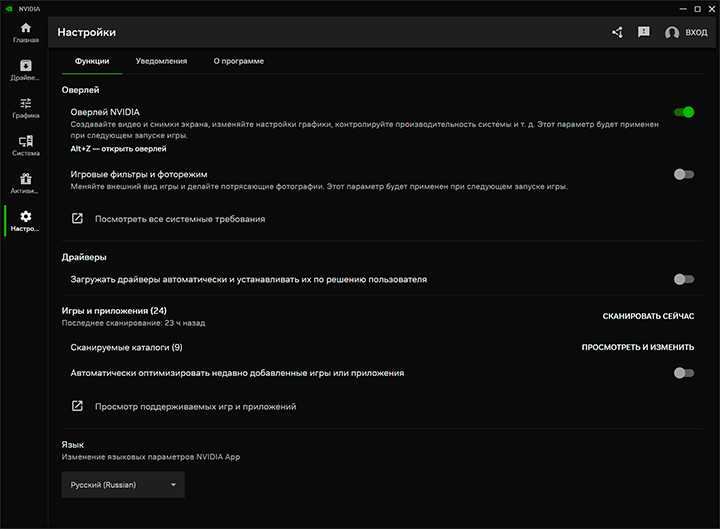720x529 pixels.
Task: Click external link icon for поддерживаемых игр
Action: point(77,406)
